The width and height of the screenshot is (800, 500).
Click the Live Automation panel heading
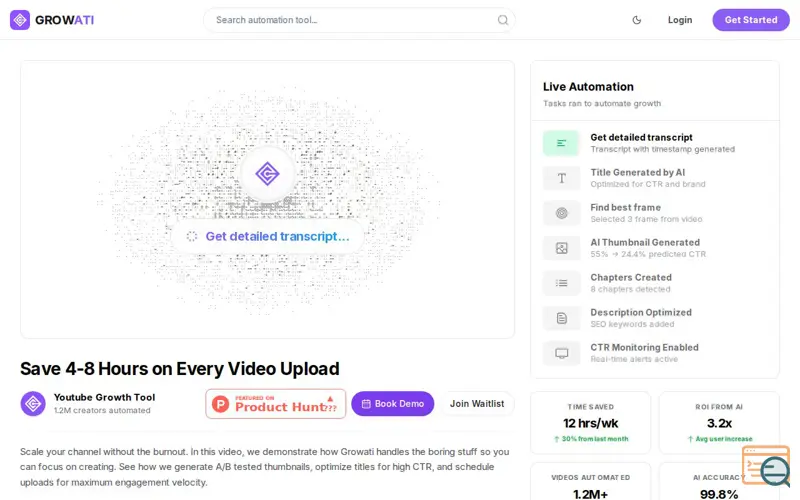[588, 87]
